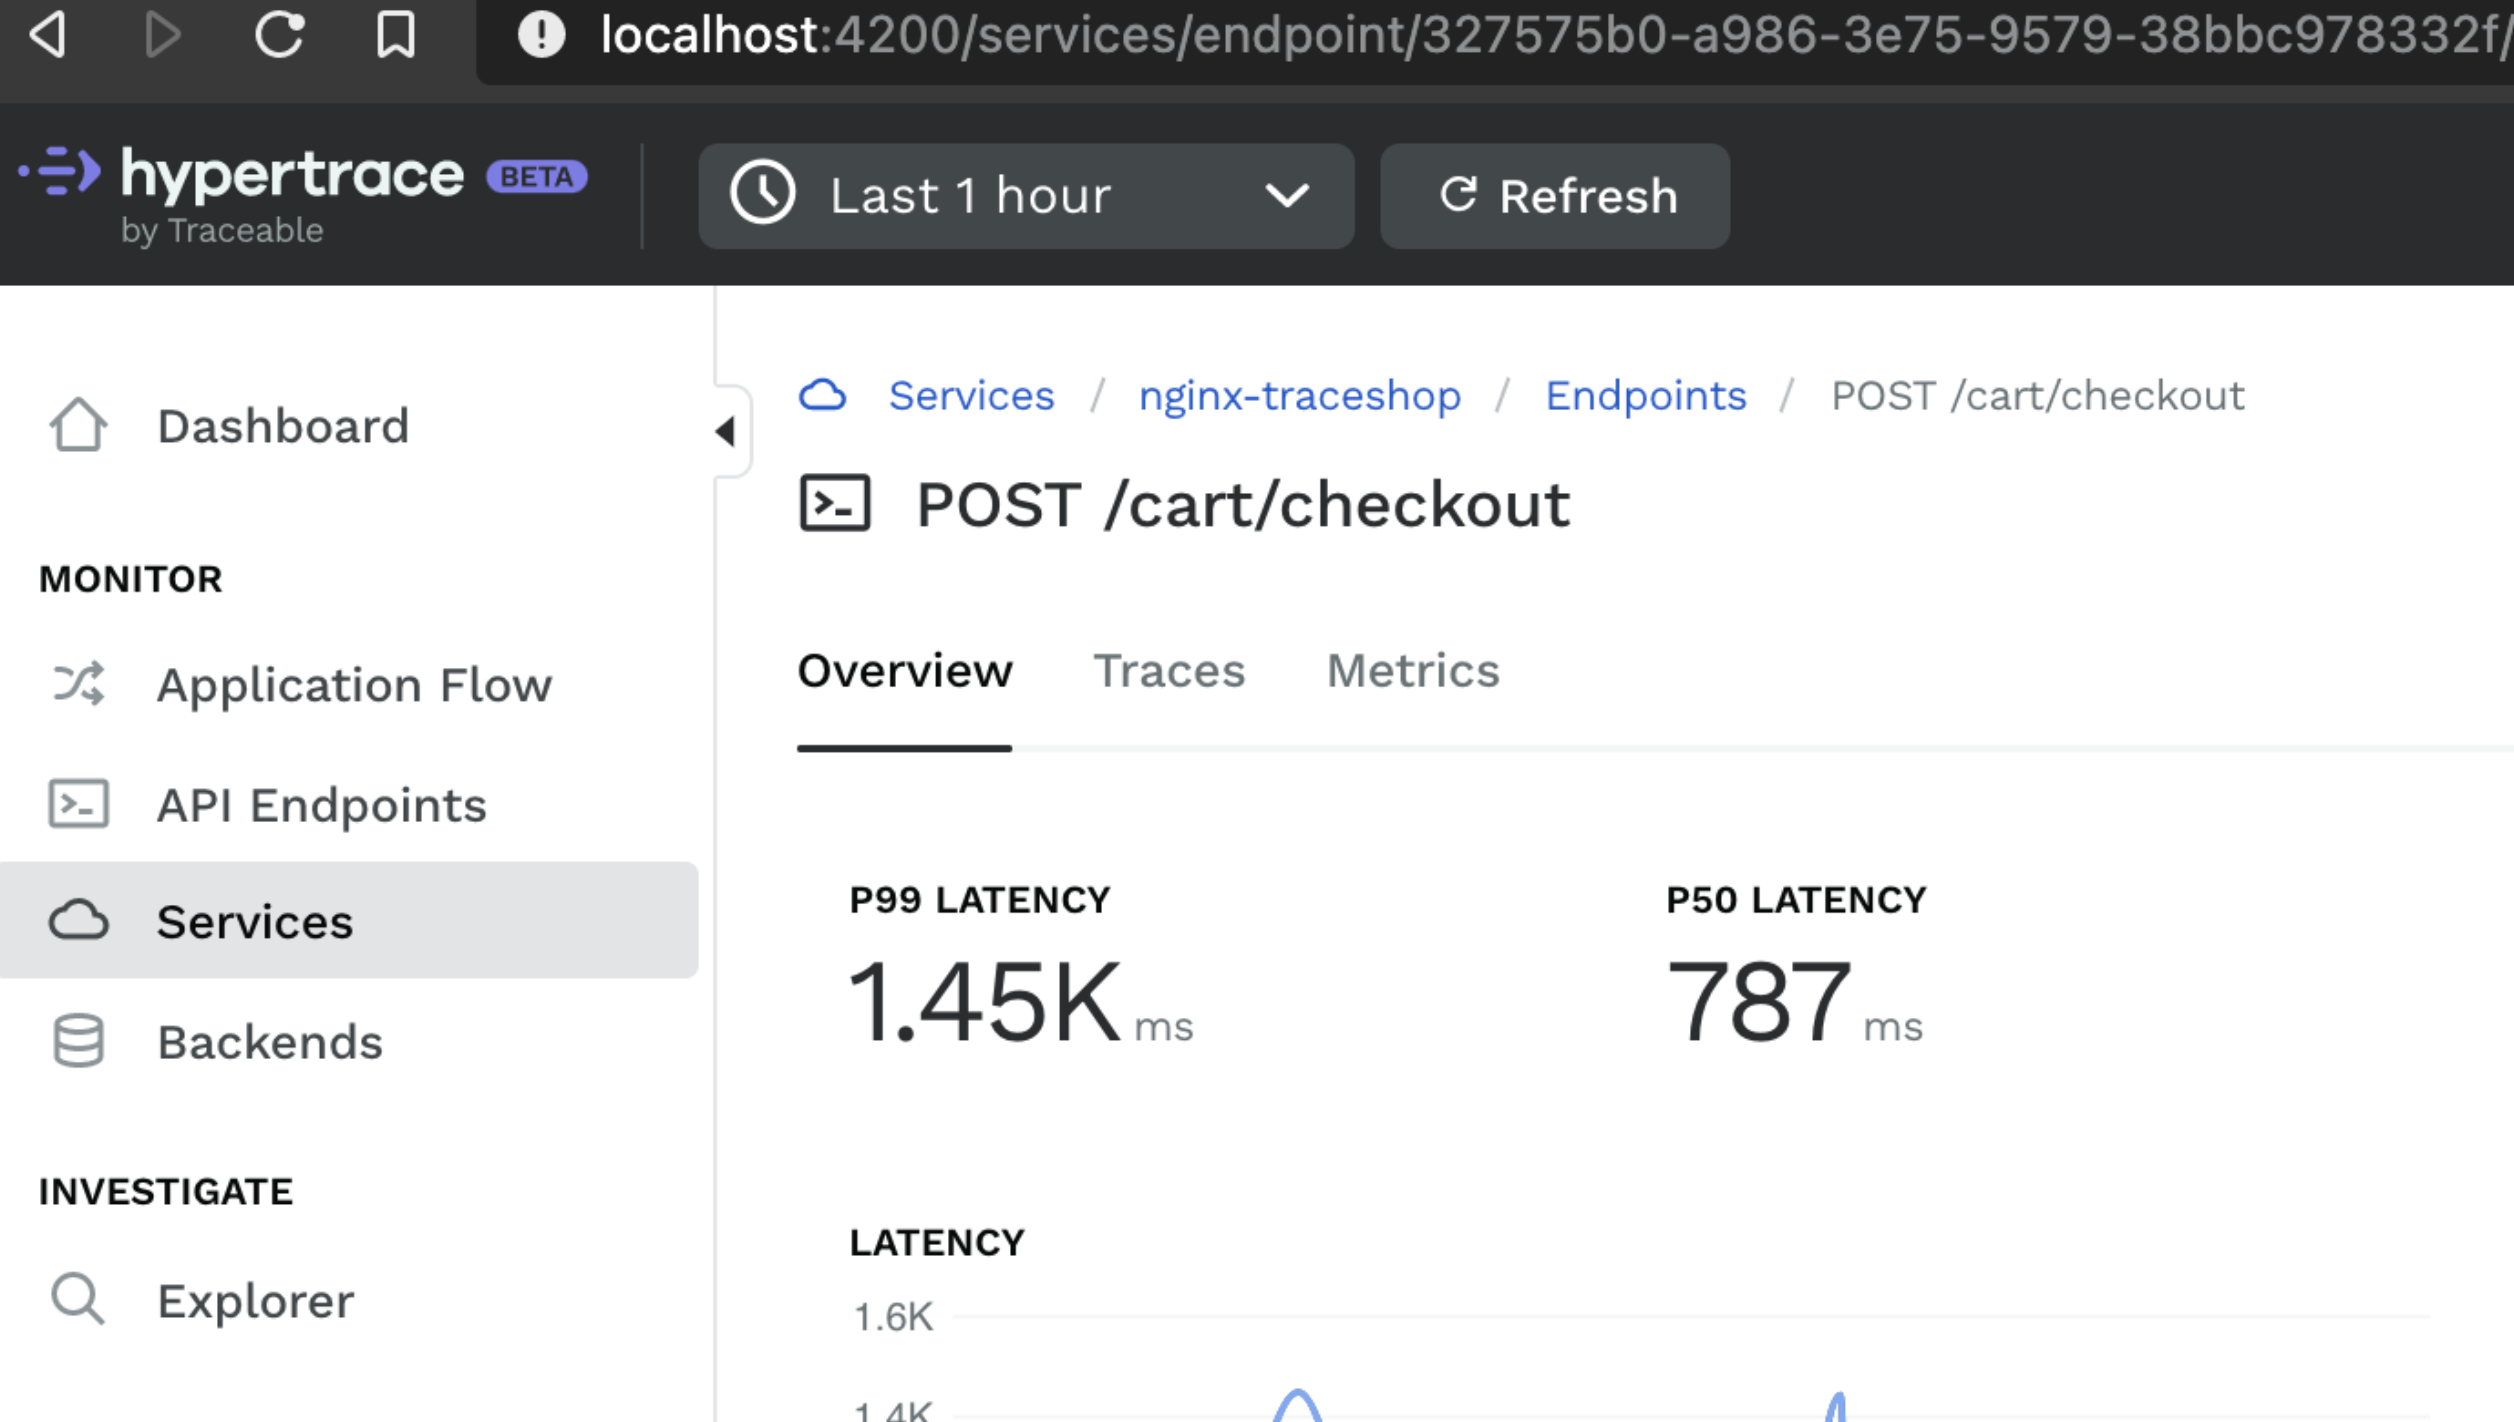Click the API Endpoints terminal icon

(78, 805)
